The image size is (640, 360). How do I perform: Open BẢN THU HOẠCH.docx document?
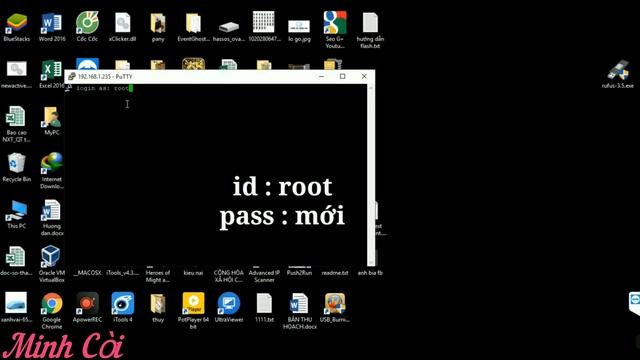click(300, 311)
